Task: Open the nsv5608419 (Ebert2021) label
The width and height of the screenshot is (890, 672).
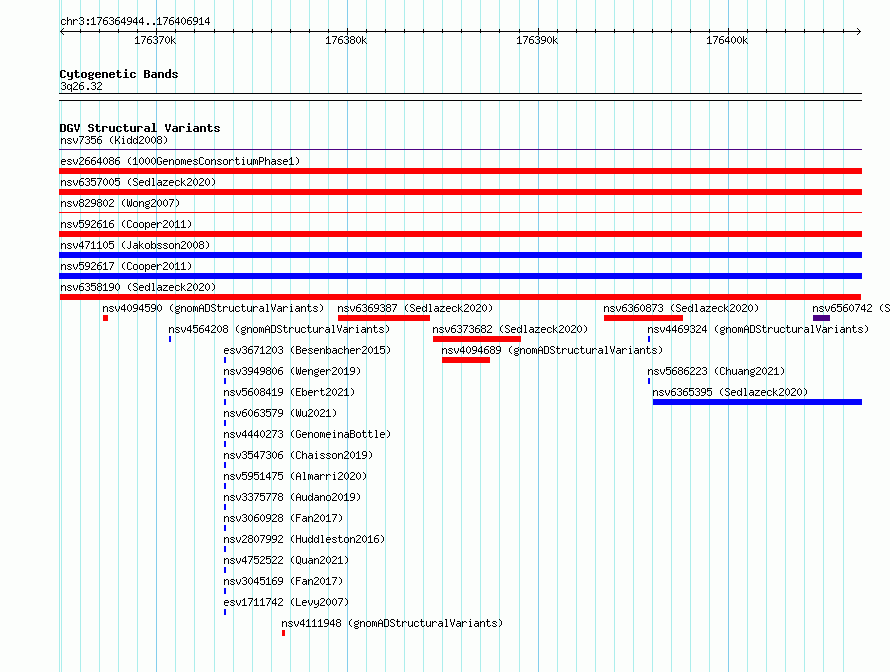Action: pos(289,392)
